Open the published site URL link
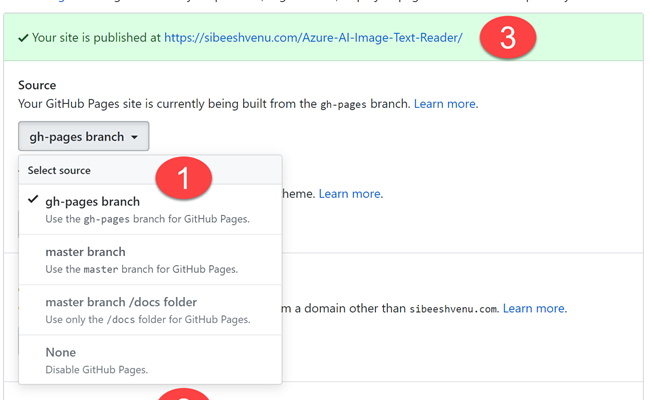 point(313,38)
